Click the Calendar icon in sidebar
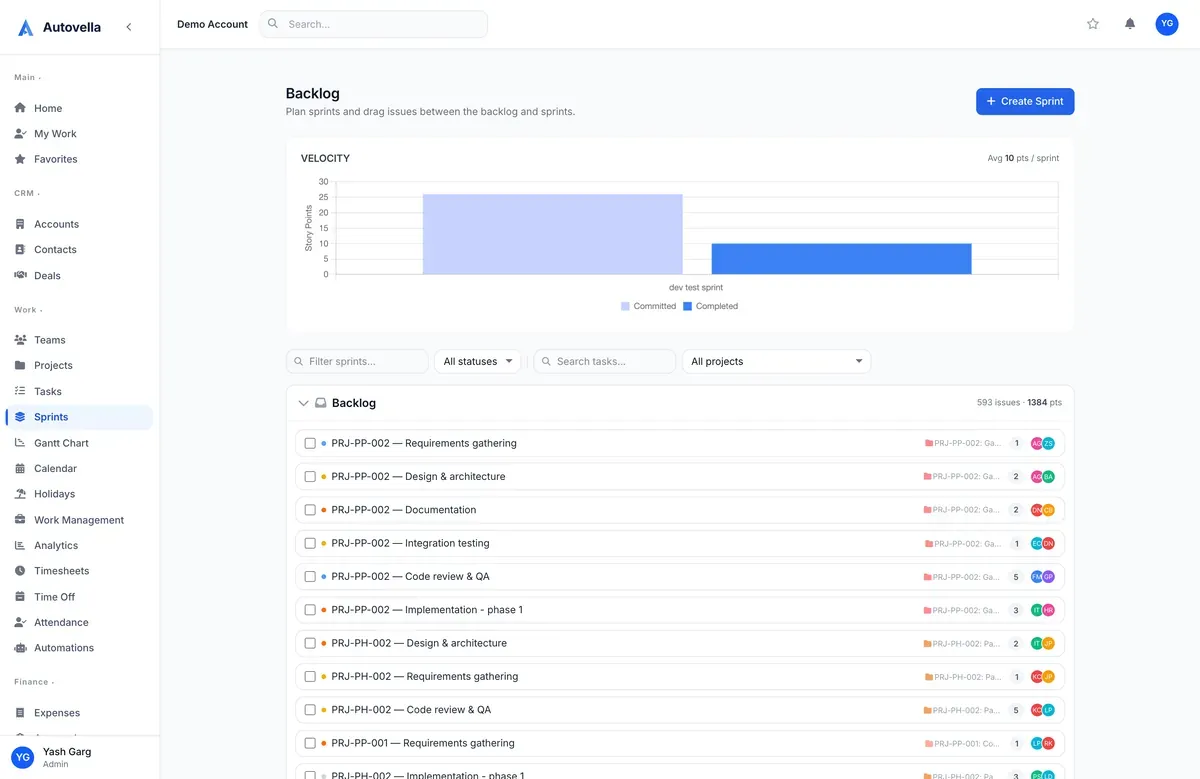The height and width of the screenshot is (779, 1200). (x=20, y=468)
